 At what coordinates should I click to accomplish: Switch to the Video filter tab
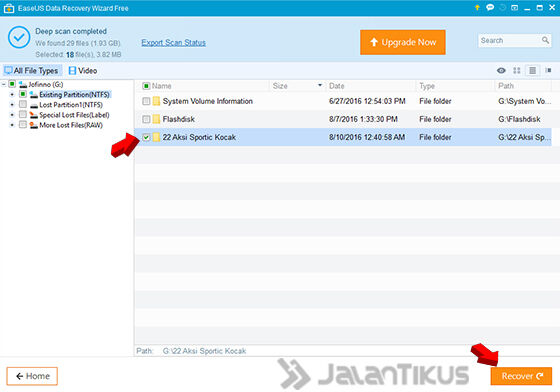pos(83,71)
